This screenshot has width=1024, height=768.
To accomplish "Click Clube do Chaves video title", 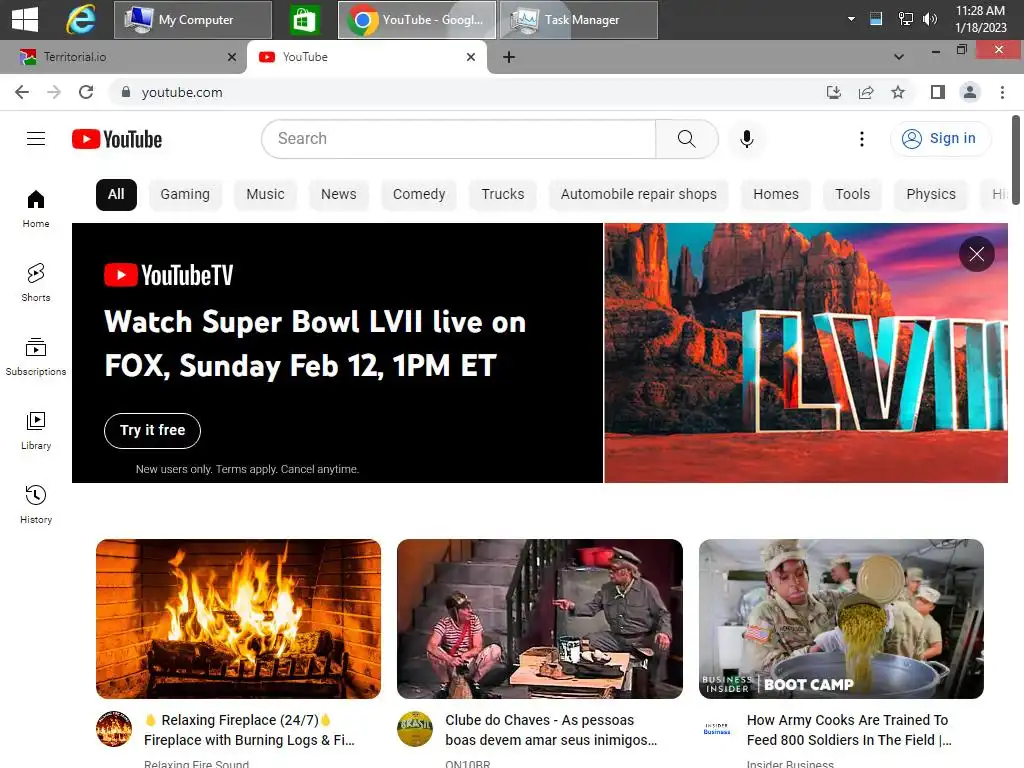I will pyautogui.click(x=551, y=729).
